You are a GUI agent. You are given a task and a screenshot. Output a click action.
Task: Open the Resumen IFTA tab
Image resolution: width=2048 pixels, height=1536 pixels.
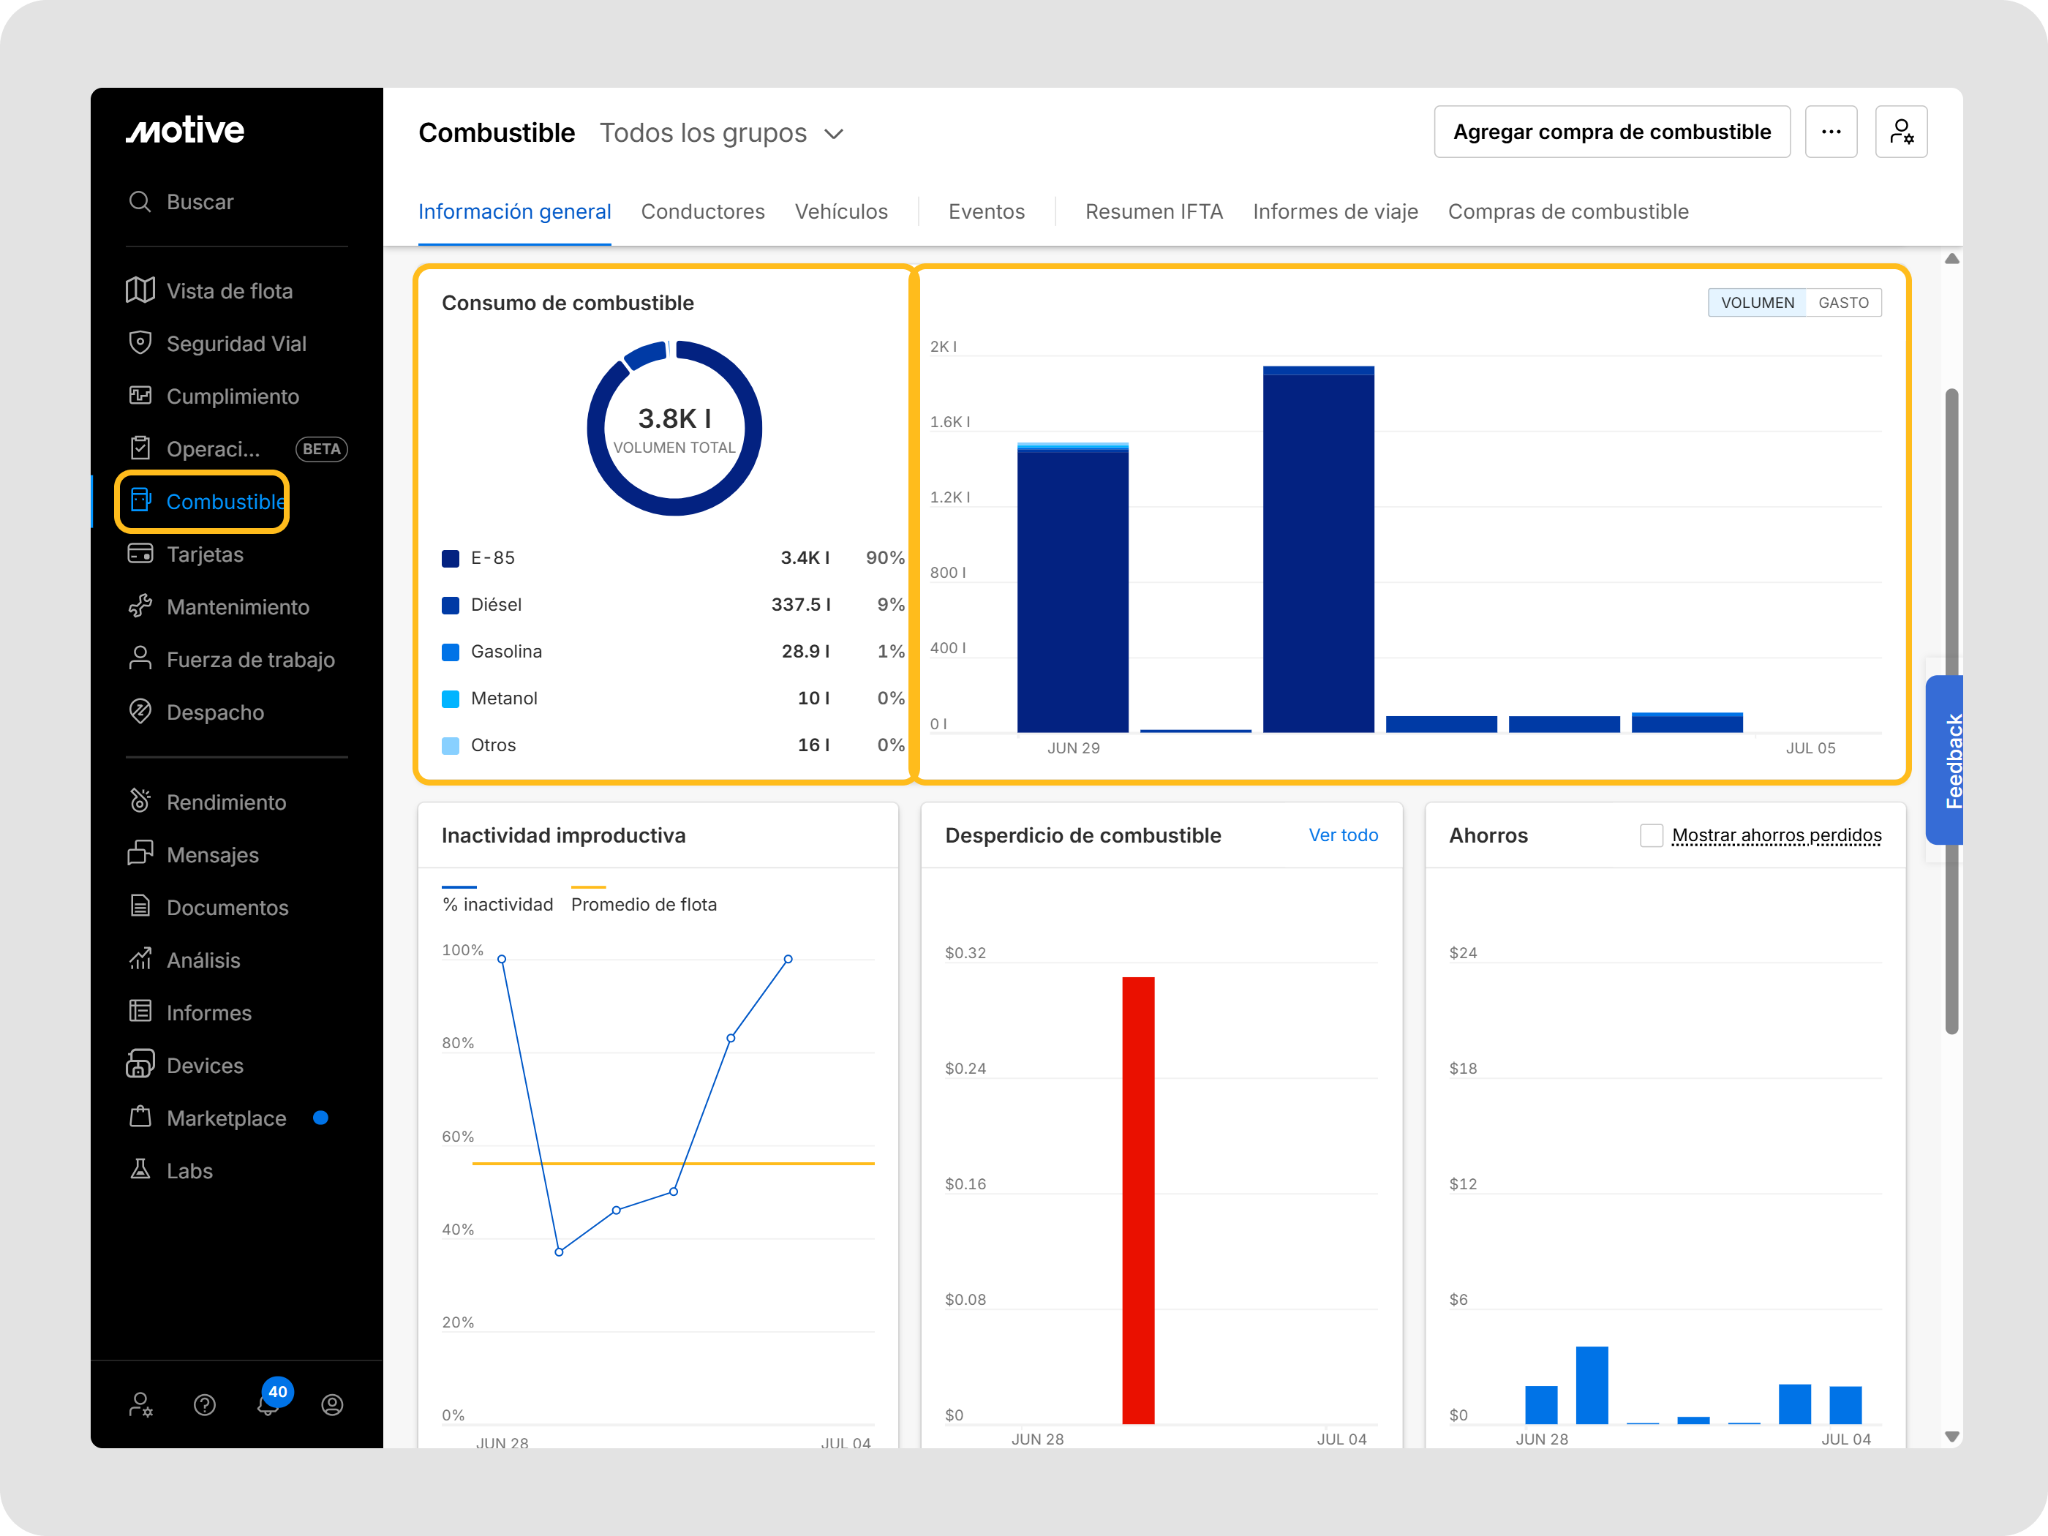(1154, 212)
